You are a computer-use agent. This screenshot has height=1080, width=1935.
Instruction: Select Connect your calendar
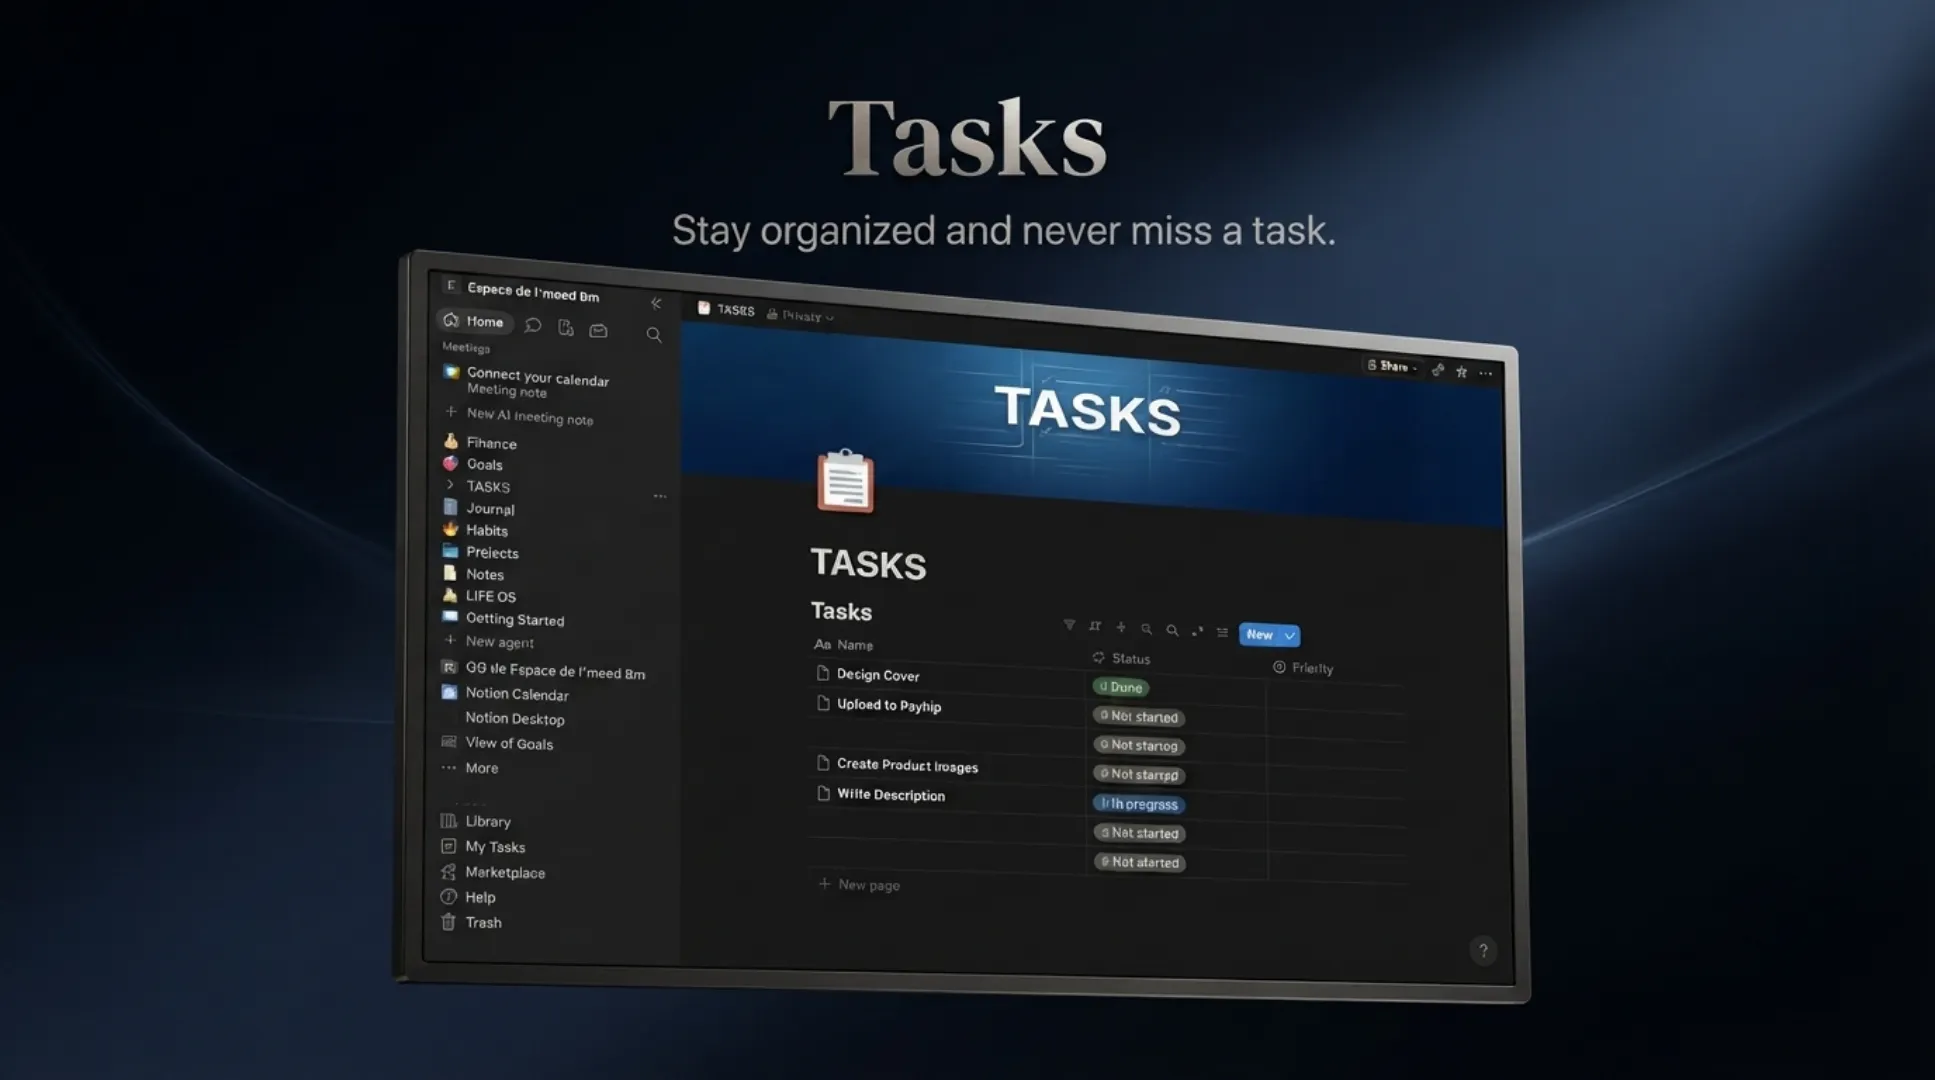[x=537, y=377]
